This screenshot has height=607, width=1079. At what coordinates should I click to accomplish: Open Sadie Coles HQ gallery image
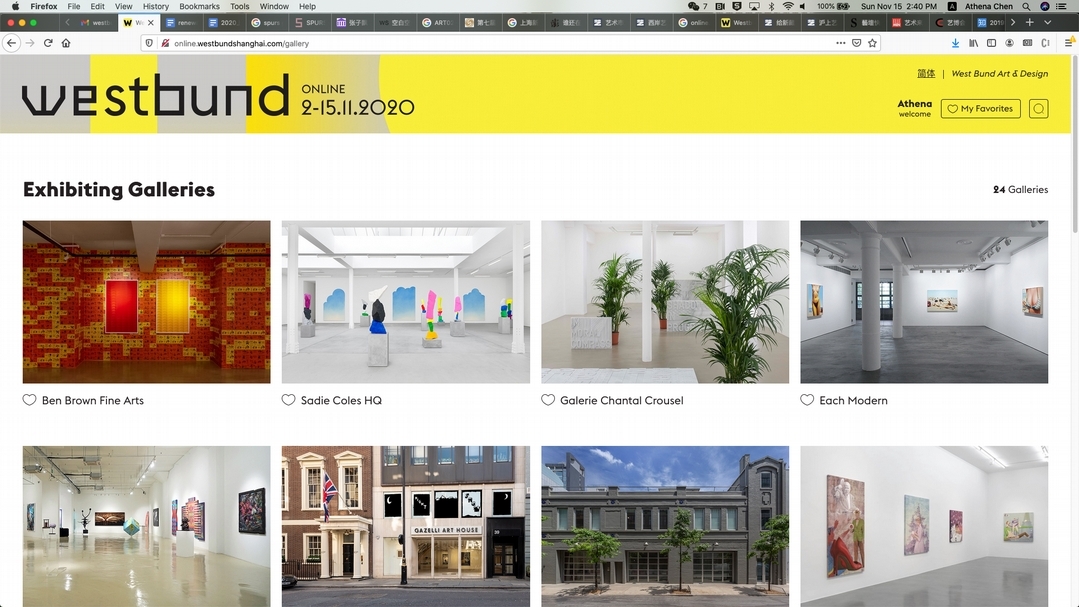406,302
